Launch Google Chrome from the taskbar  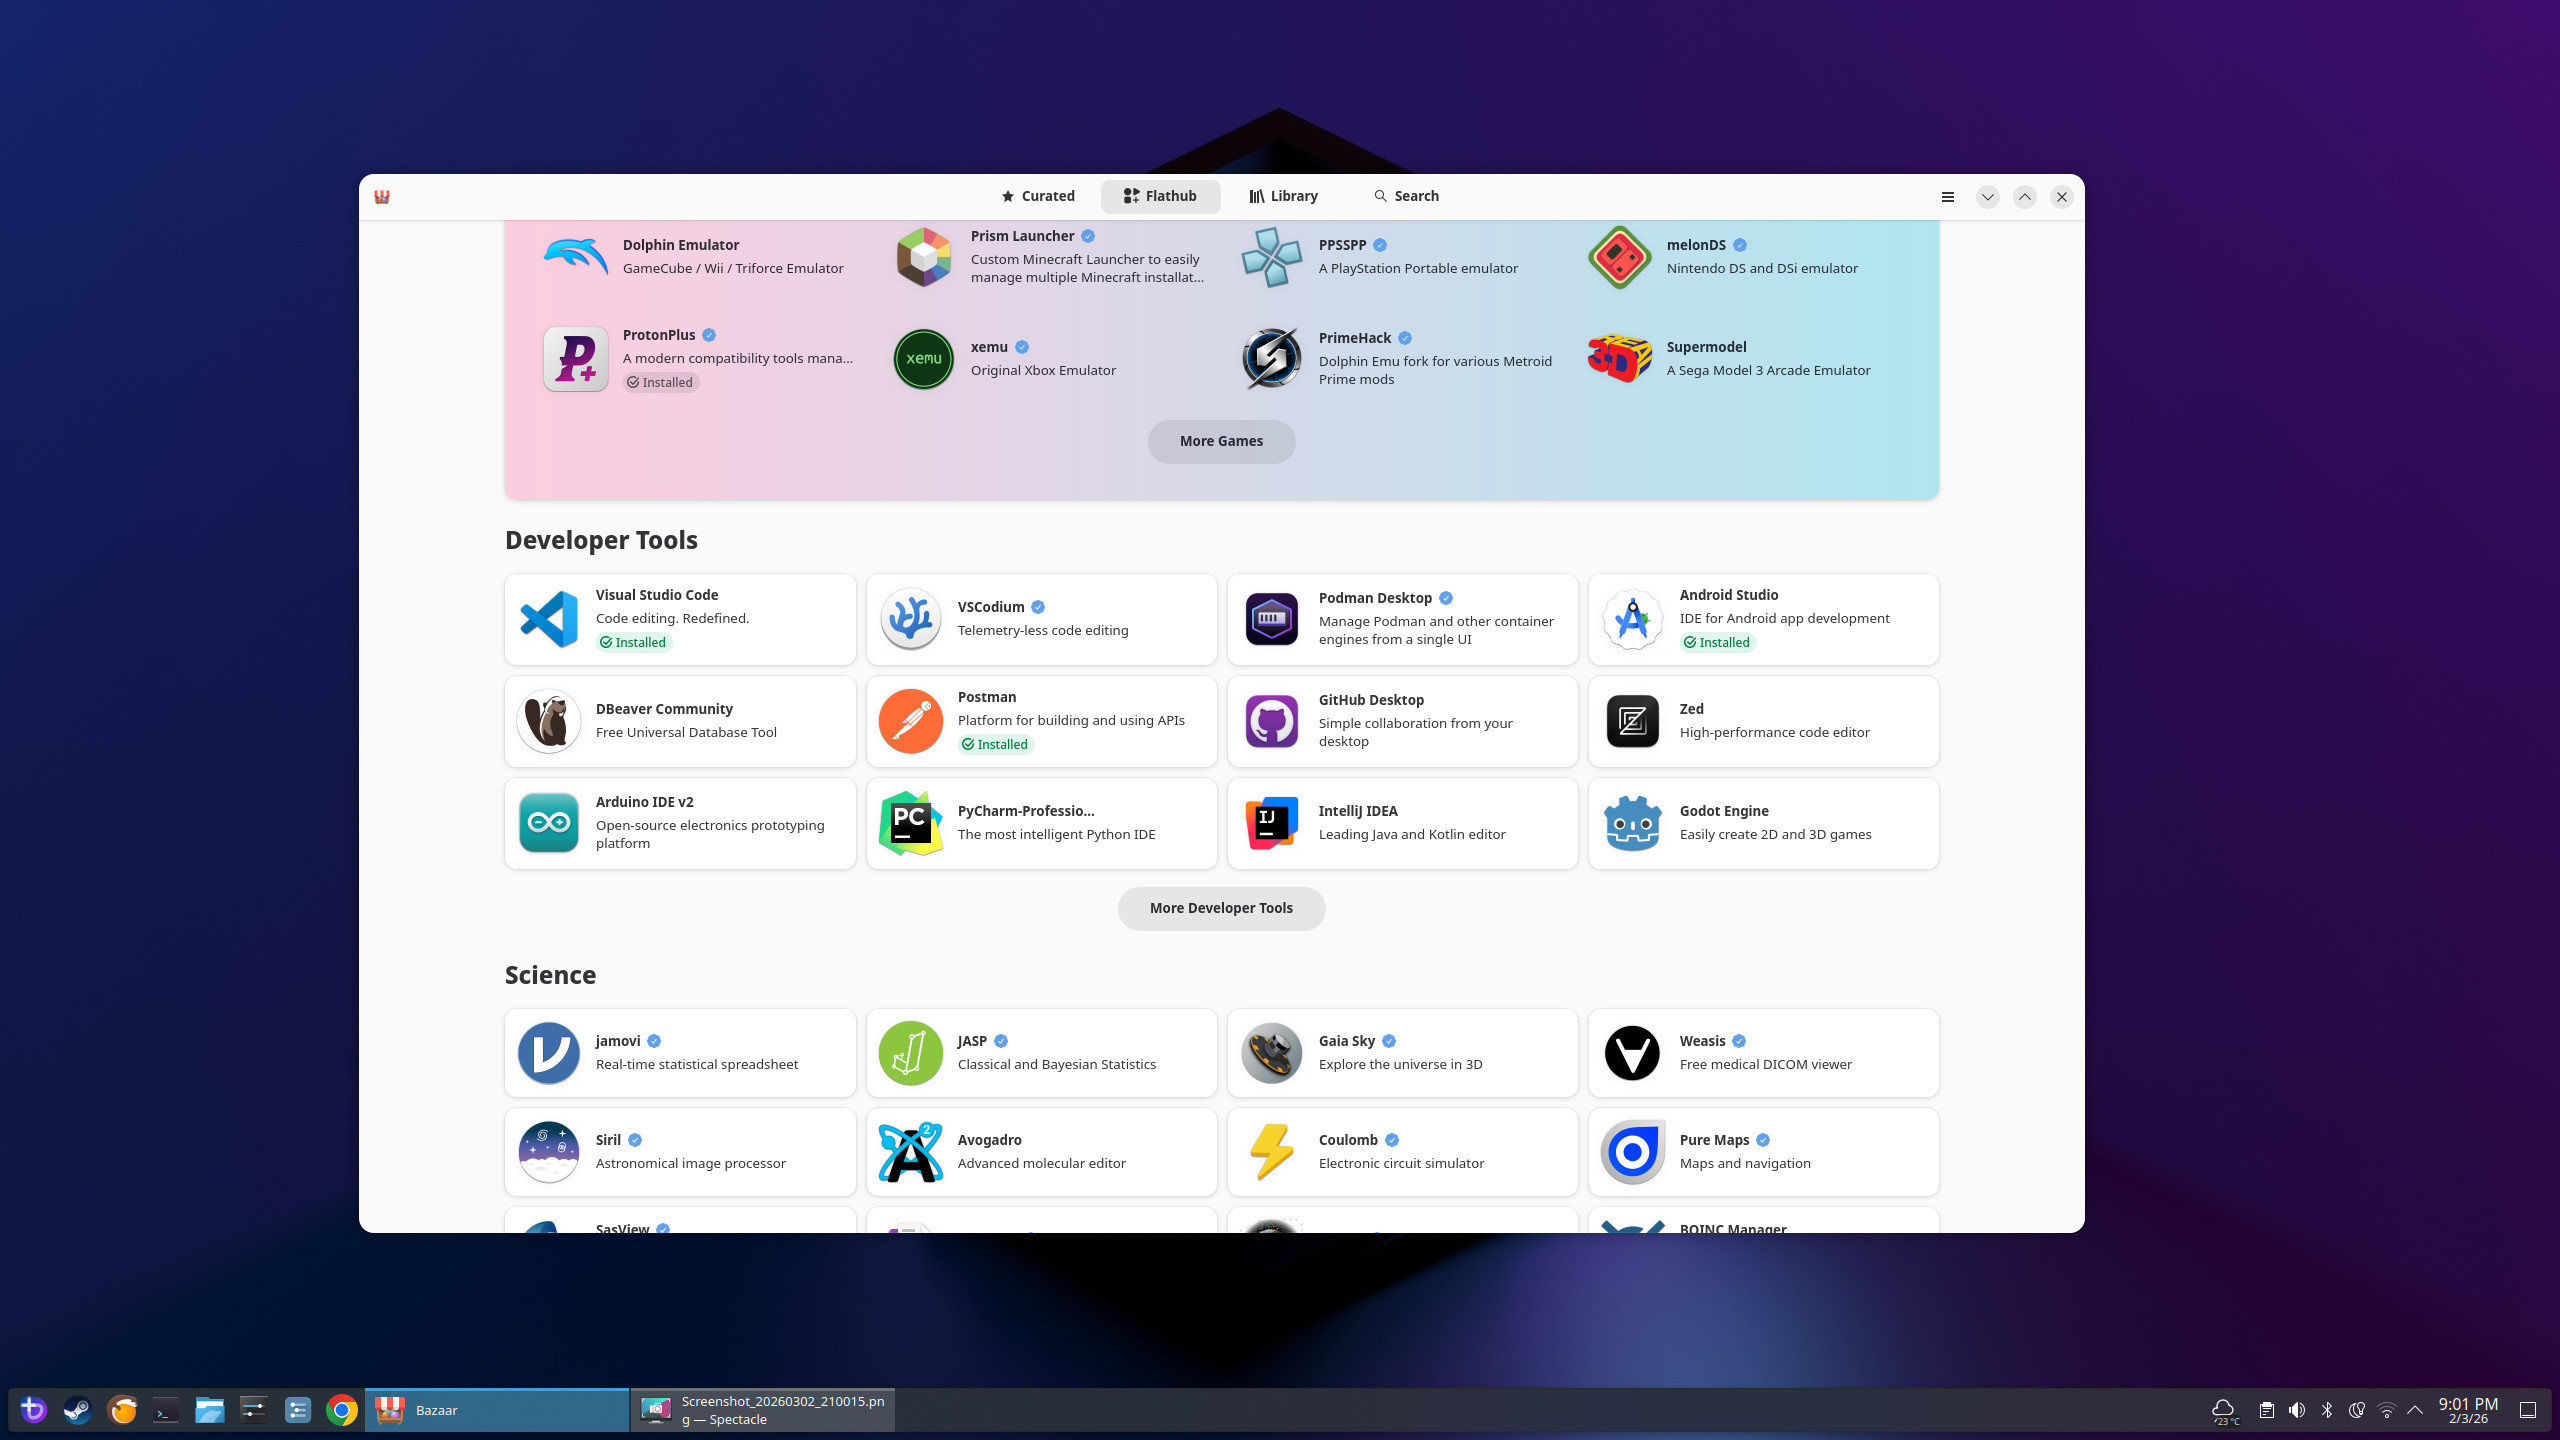[341, 1410]
